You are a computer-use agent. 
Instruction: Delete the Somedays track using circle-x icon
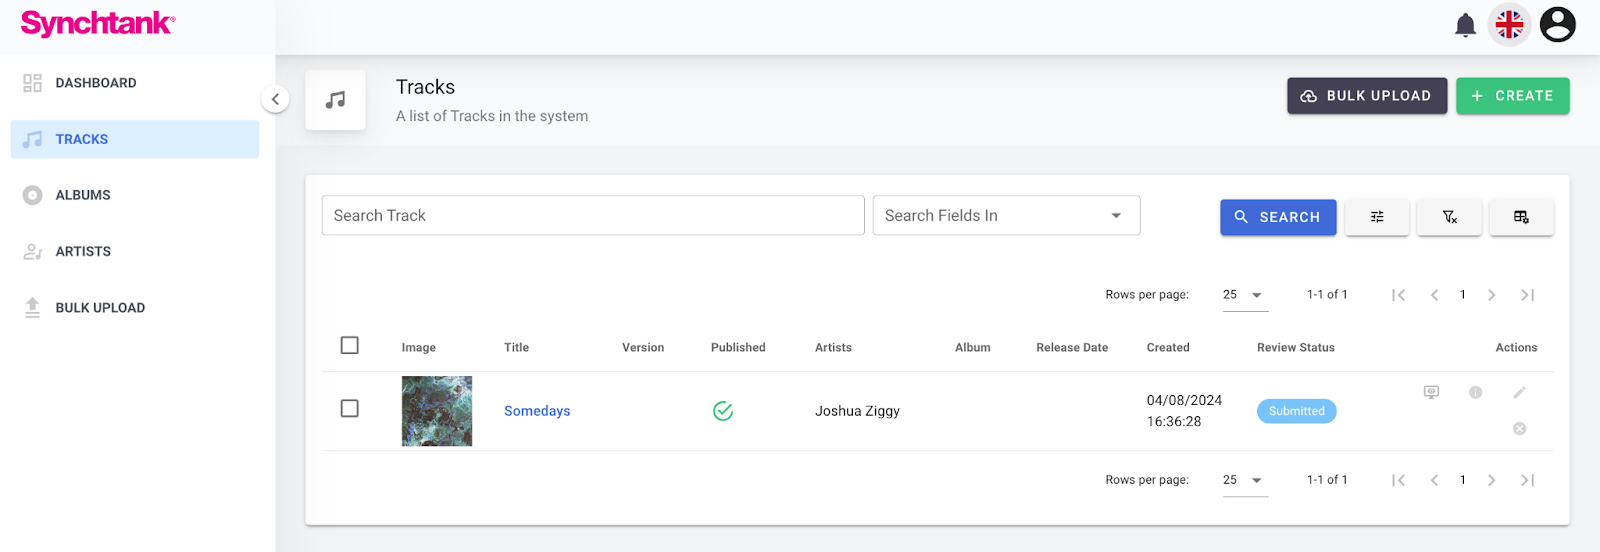[1519, 429]
